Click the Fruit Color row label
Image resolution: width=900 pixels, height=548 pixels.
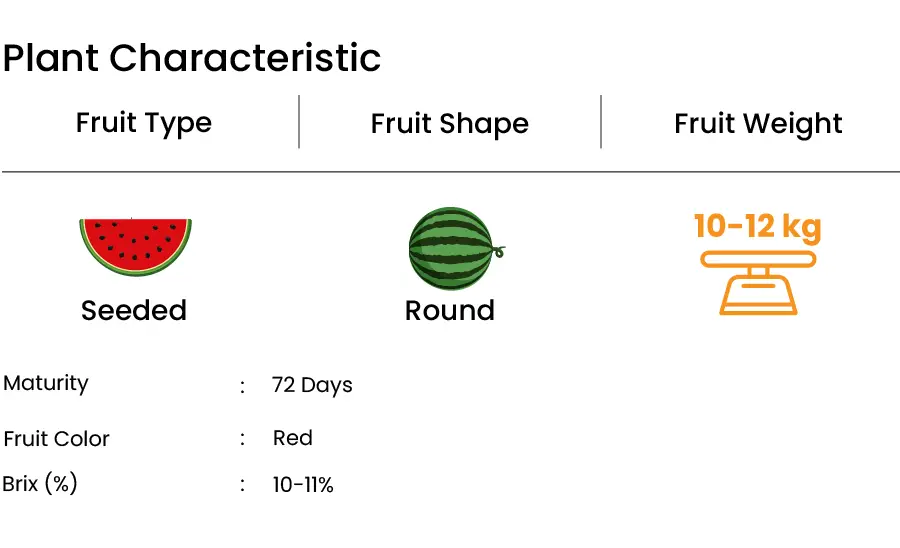coord(56,439)
